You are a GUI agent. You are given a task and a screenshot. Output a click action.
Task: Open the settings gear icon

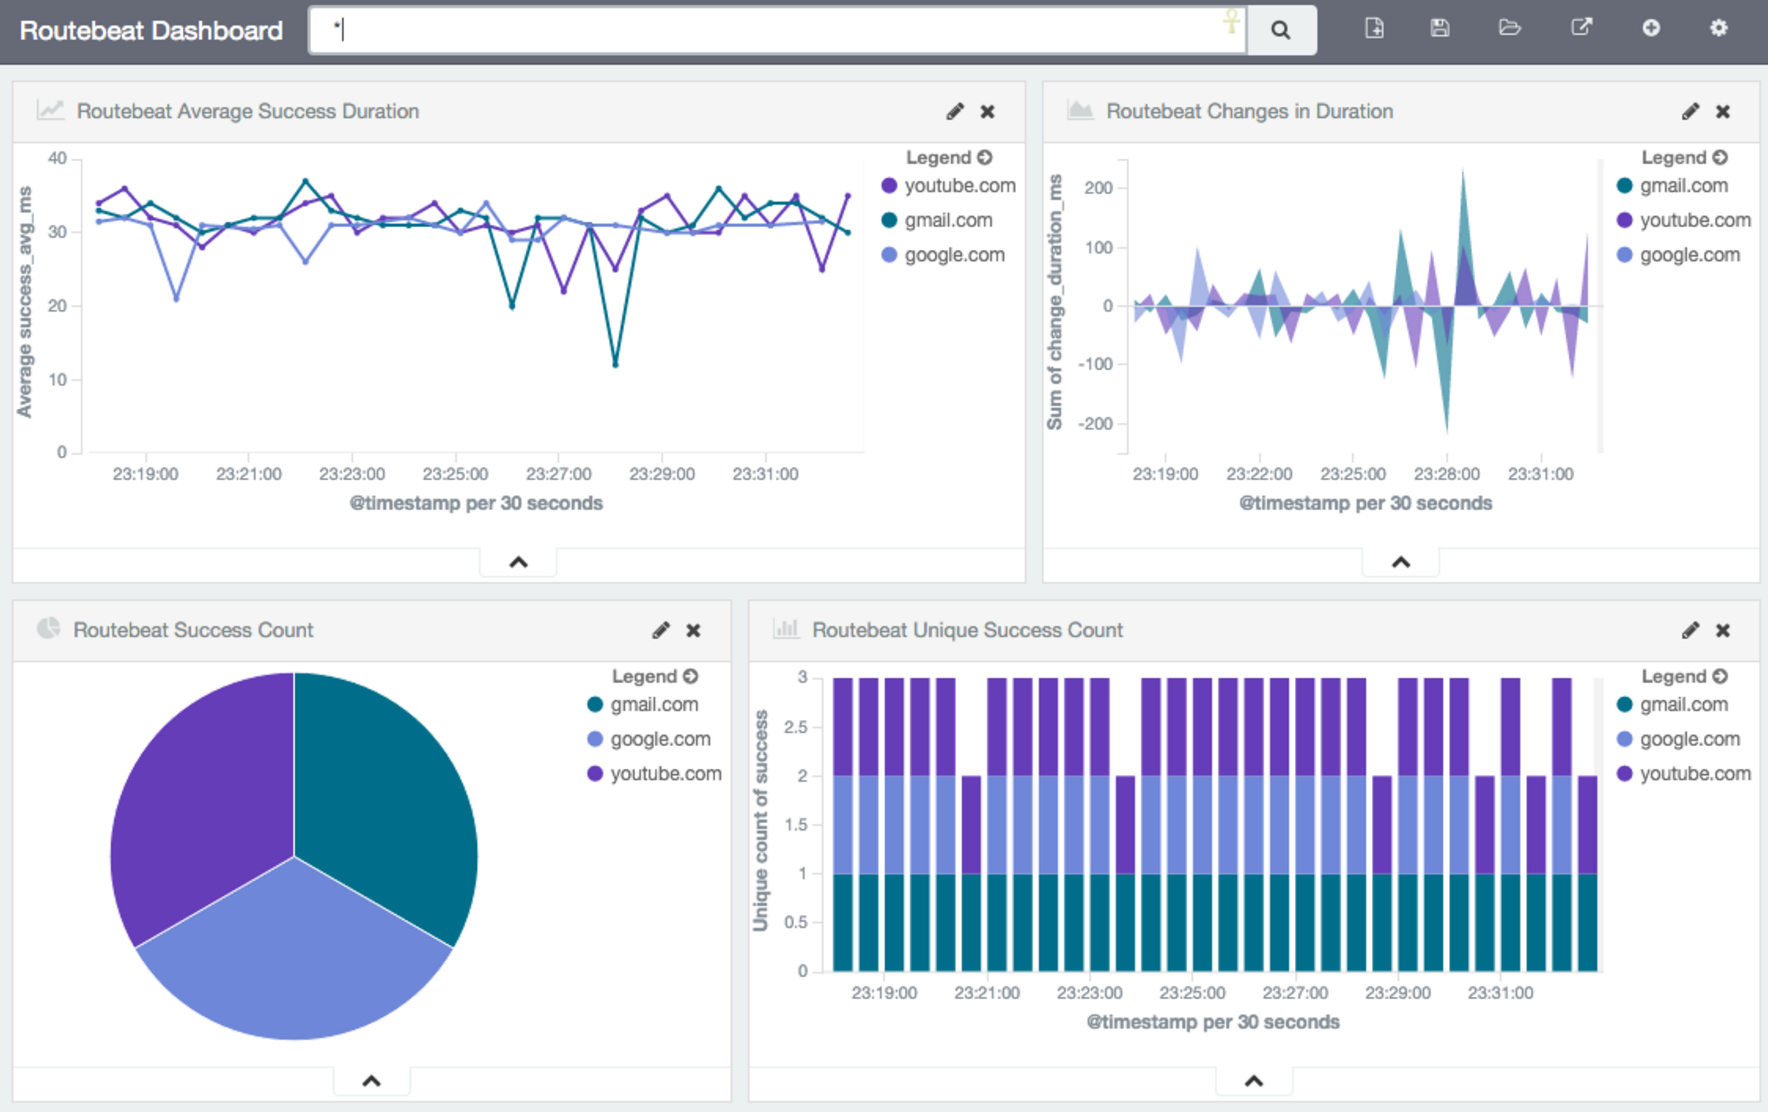1718,28
